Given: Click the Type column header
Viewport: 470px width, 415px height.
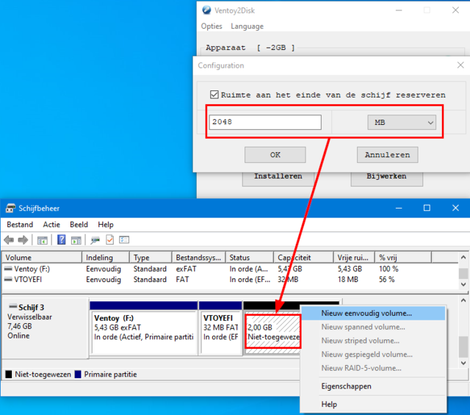Looking at the screenshot, I should tap(150, 257).
